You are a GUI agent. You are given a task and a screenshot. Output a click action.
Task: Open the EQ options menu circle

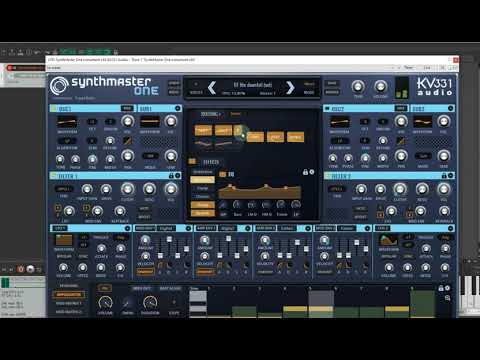tap(312, 172)
